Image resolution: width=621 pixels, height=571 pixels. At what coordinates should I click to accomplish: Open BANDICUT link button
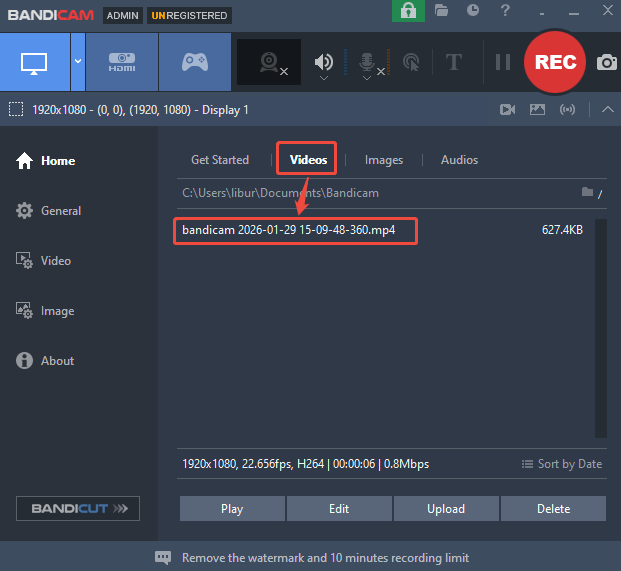[x=78, y=508]
